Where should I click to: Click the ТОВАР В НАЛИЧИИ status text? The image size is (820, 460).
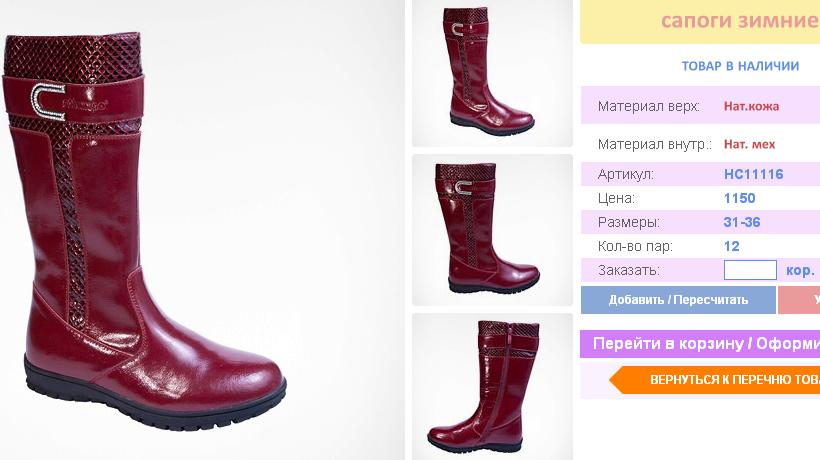coord(740,66)
